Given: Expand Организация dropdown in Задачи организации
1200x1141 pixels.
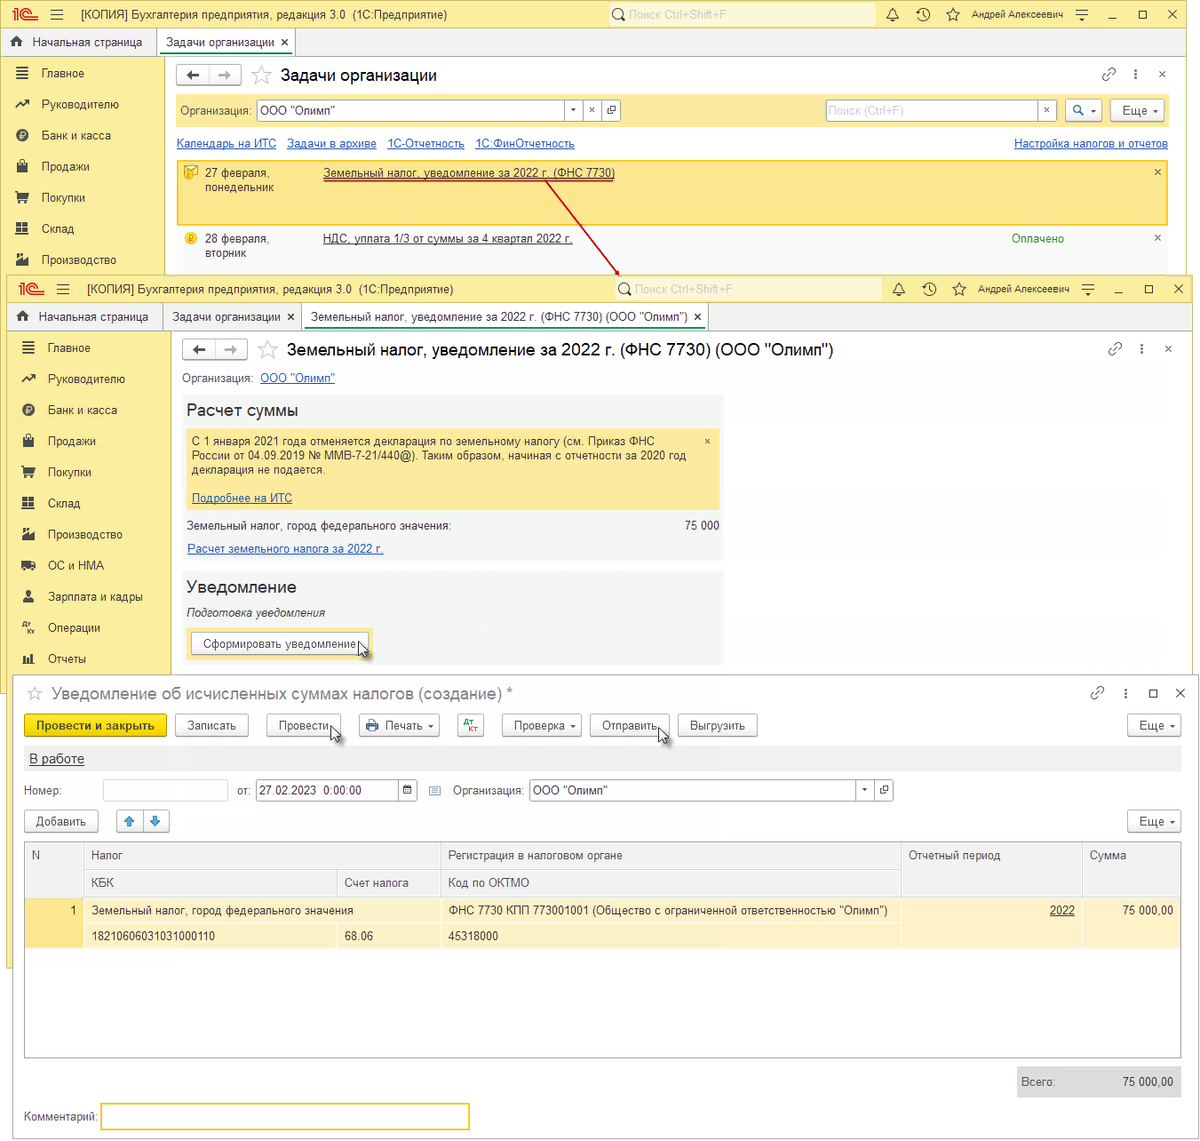Looking at the screenshot, I should [x=573, y=110].
